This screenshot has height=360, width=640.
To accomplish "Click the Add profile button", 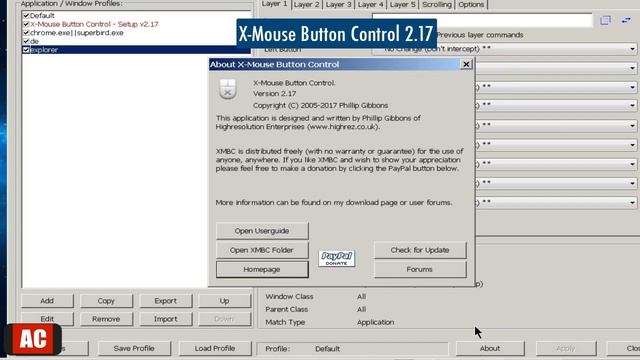I will tap(47, 301).
